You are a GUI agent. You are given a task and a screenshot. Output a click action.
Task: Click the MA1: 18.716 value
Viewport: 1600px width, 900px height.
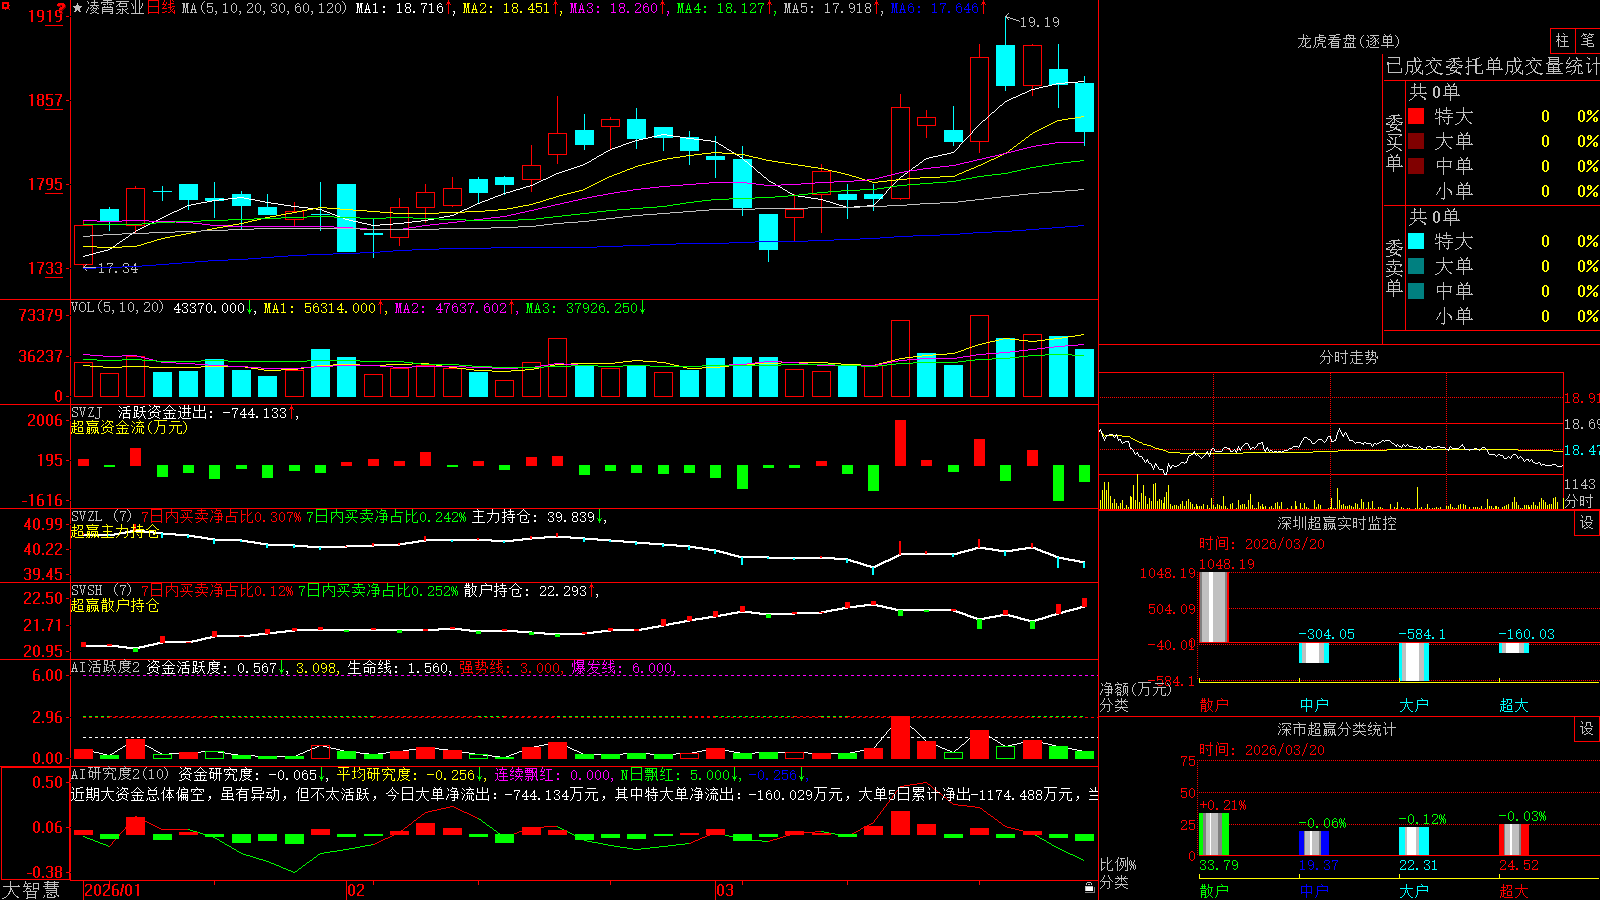tap(403, 8)
